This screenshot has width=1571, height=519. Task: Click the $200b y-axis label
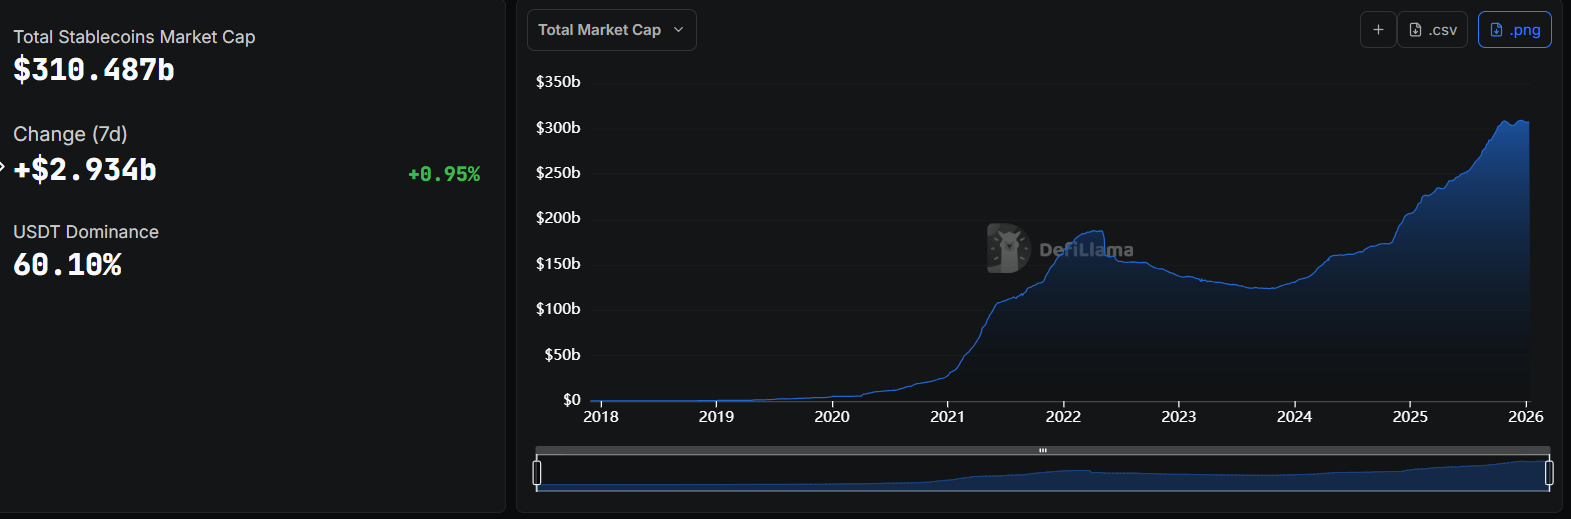(558, 218)
